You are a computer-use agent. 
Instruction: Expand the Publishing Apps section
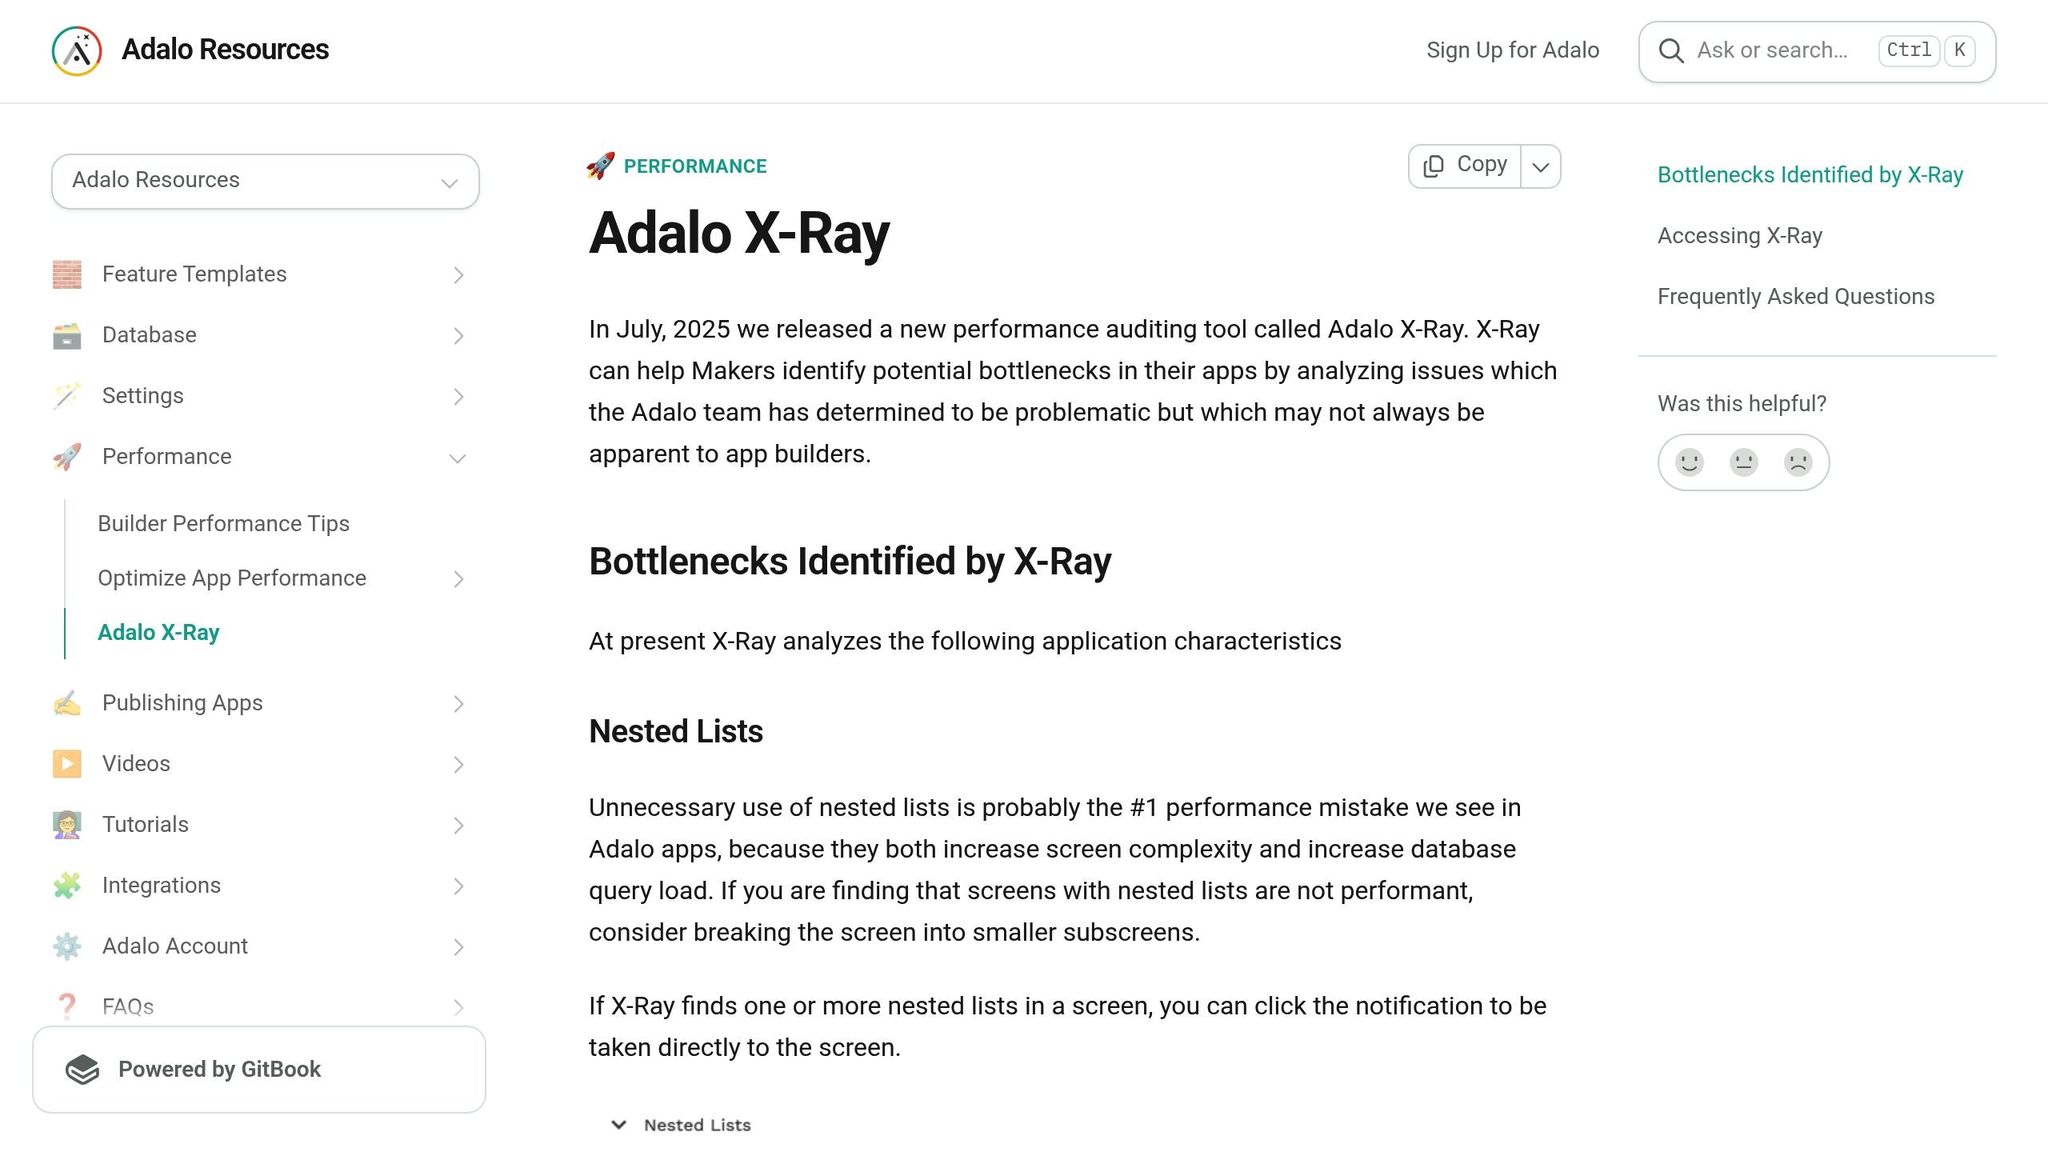tap(457, 704)
